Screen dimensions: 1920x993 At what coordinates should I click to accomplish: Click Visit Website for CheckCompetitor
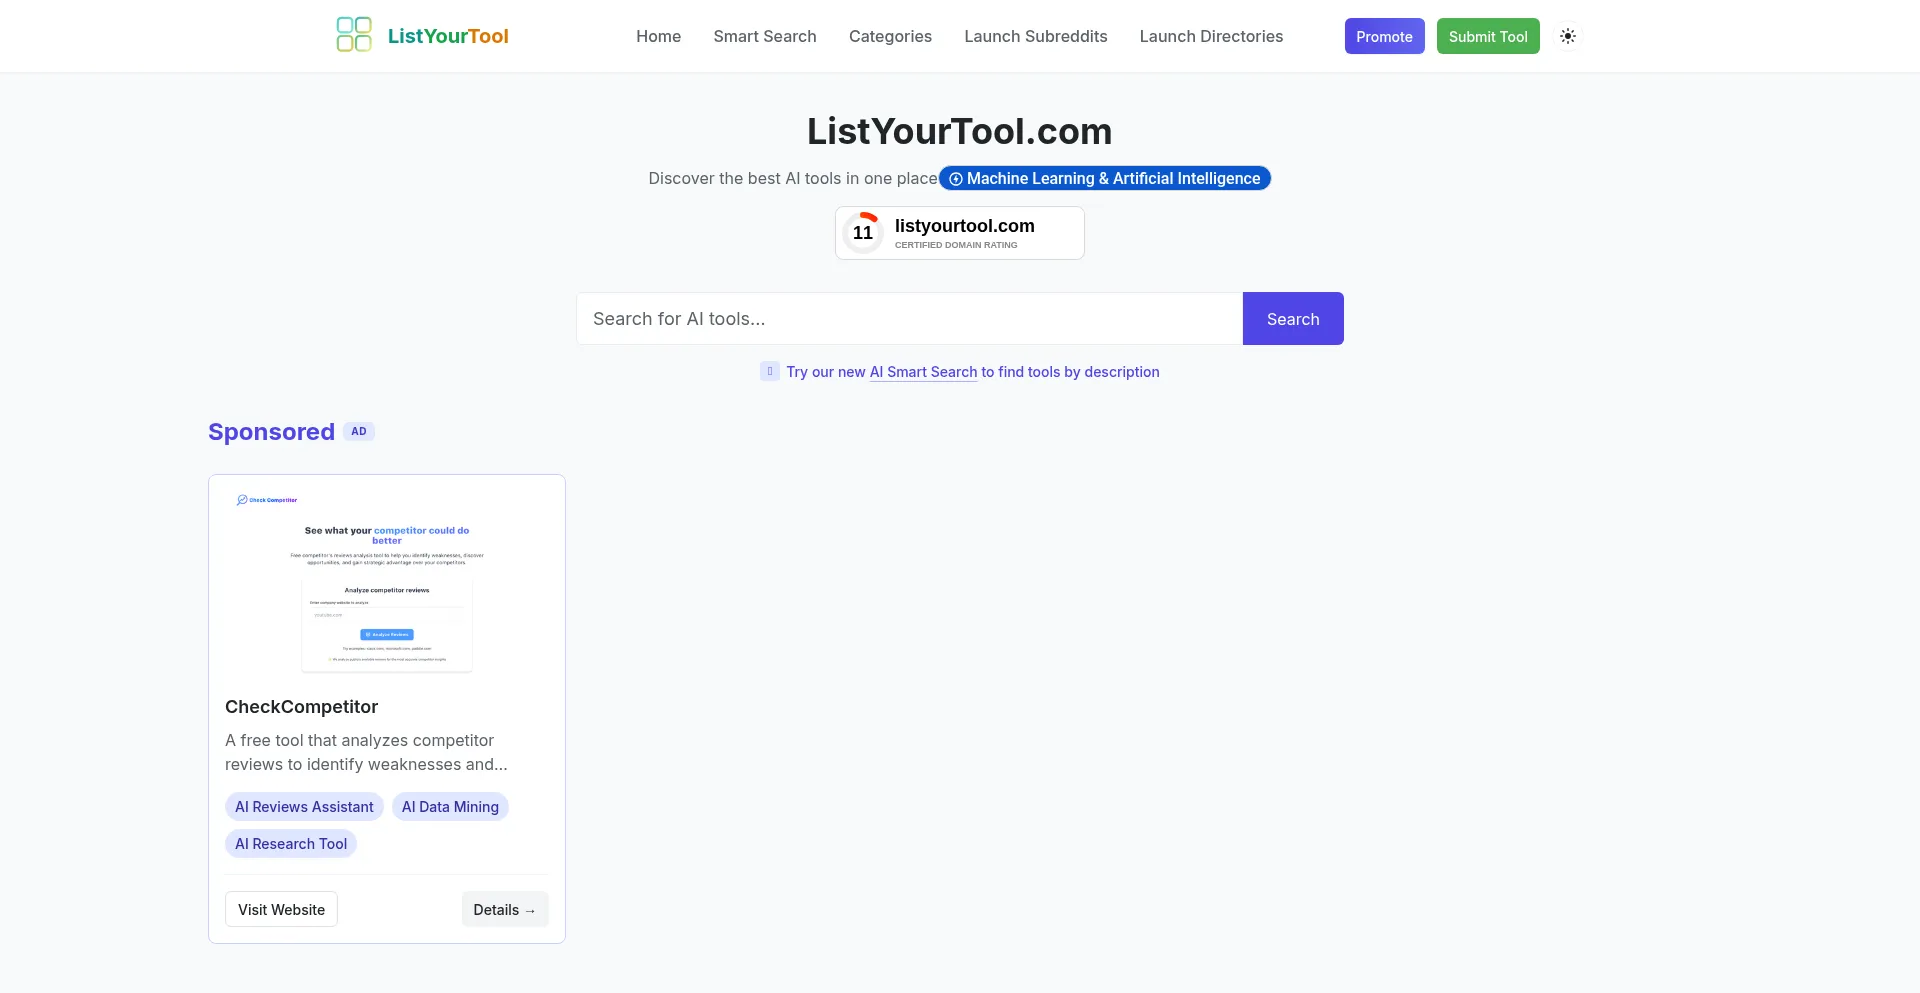point(281,909)
